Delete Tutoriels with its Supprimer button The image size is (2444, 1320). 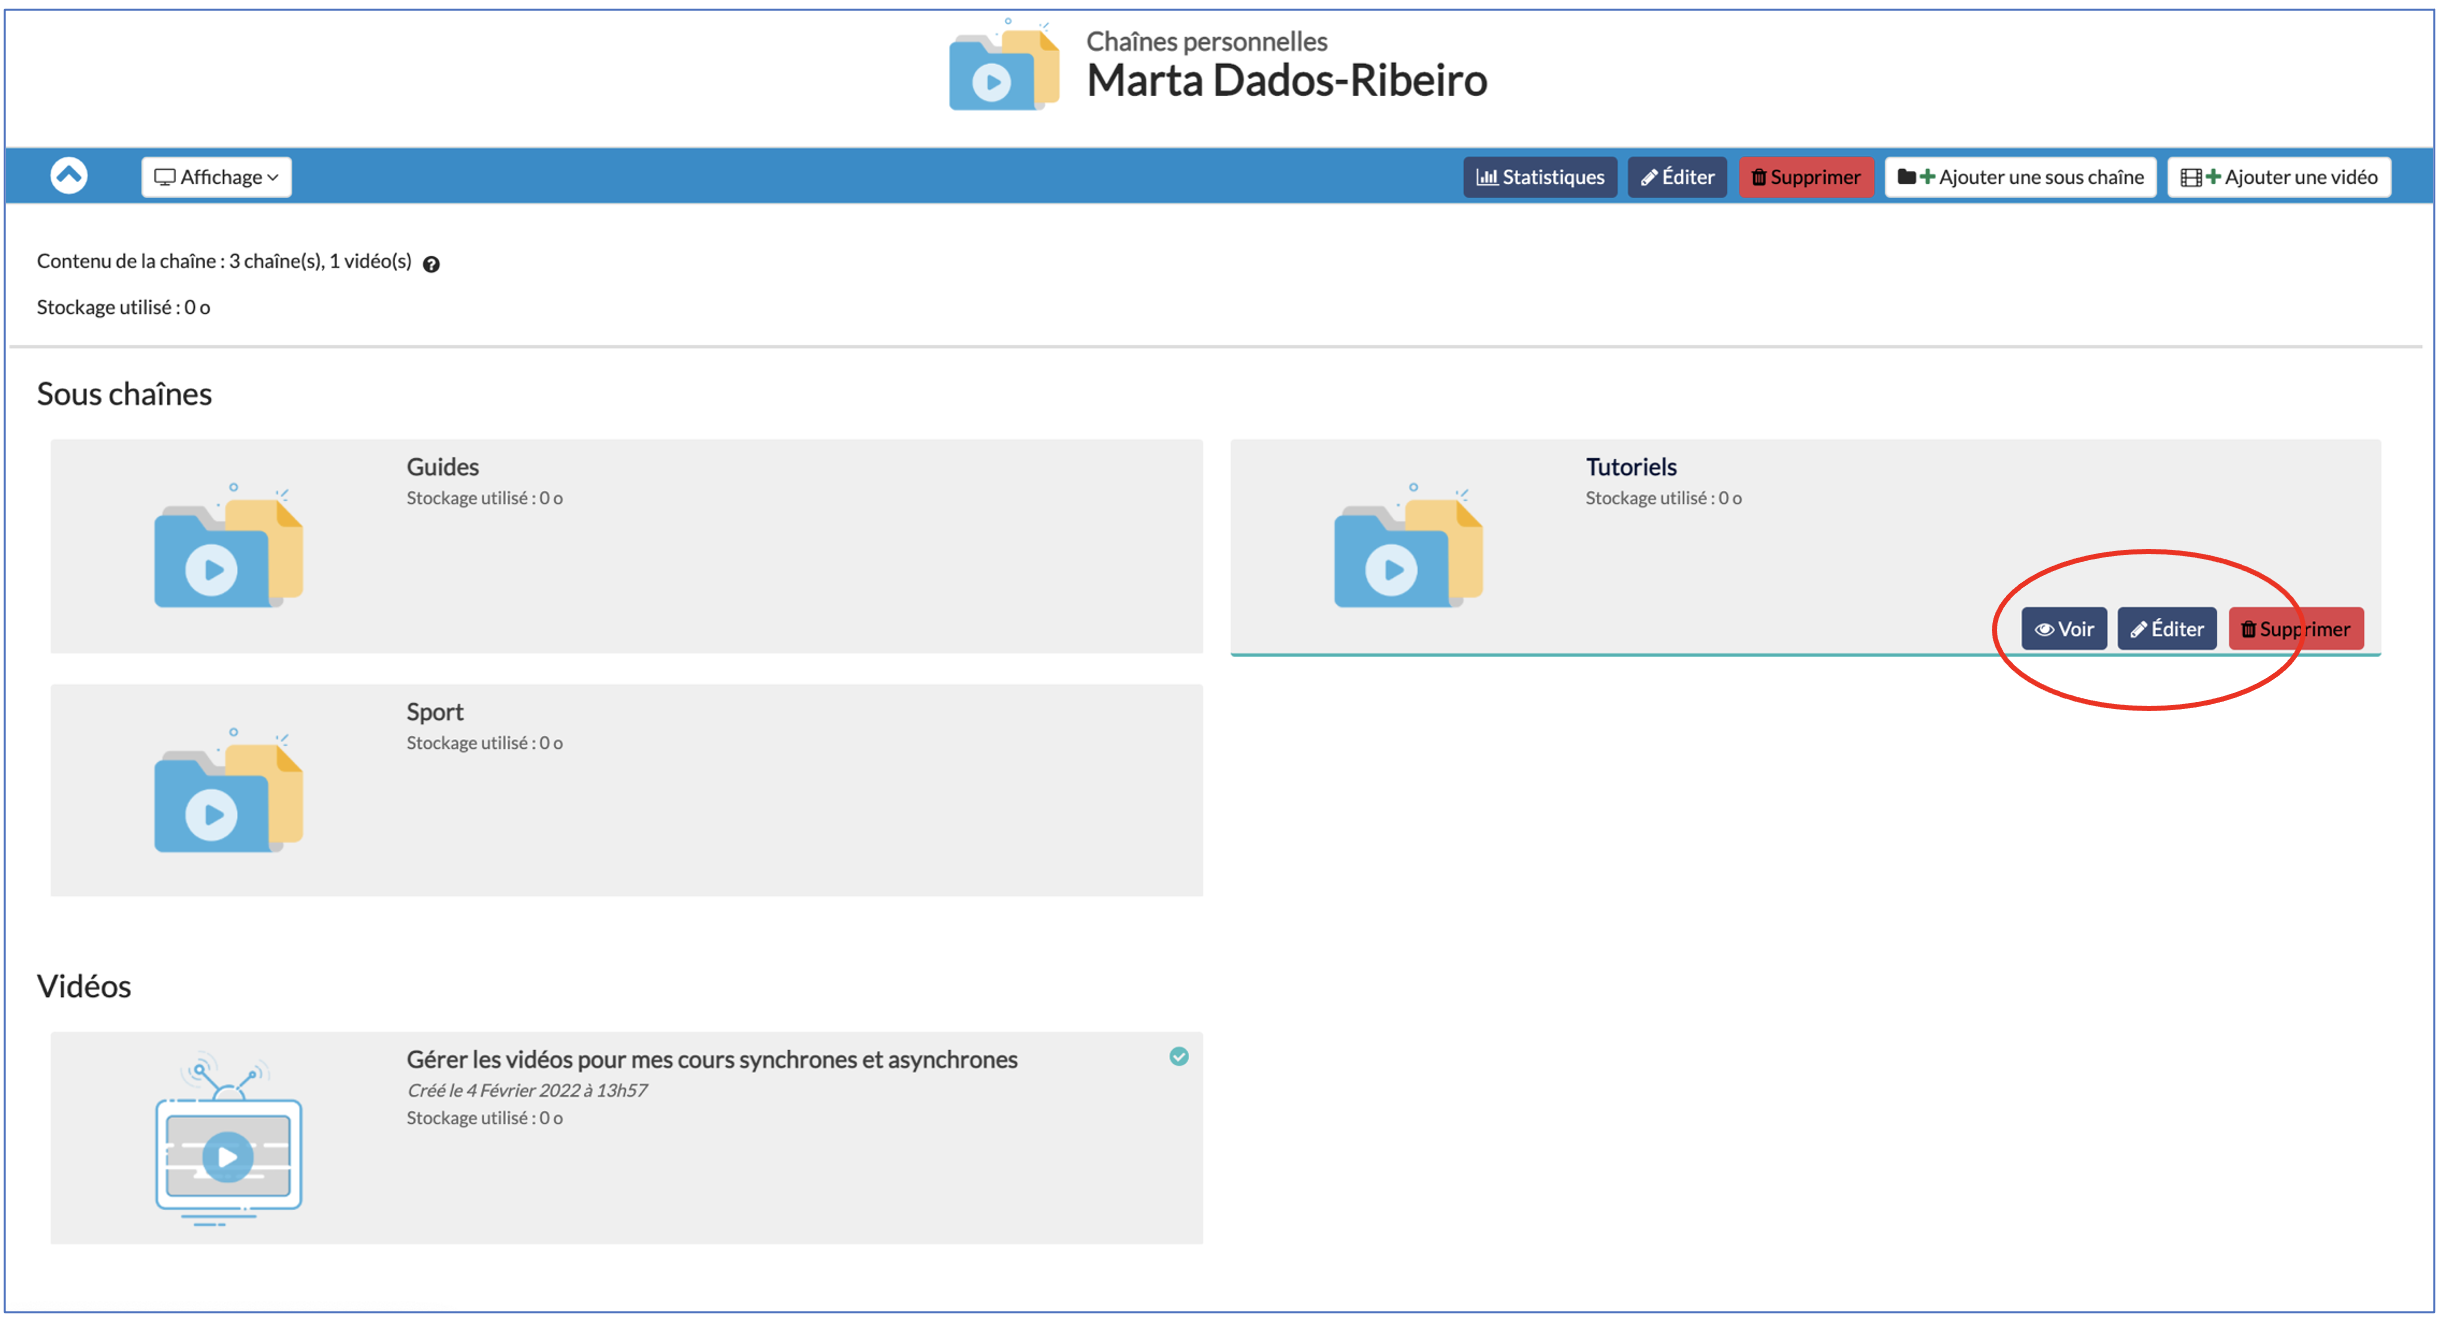[2295, 629]
